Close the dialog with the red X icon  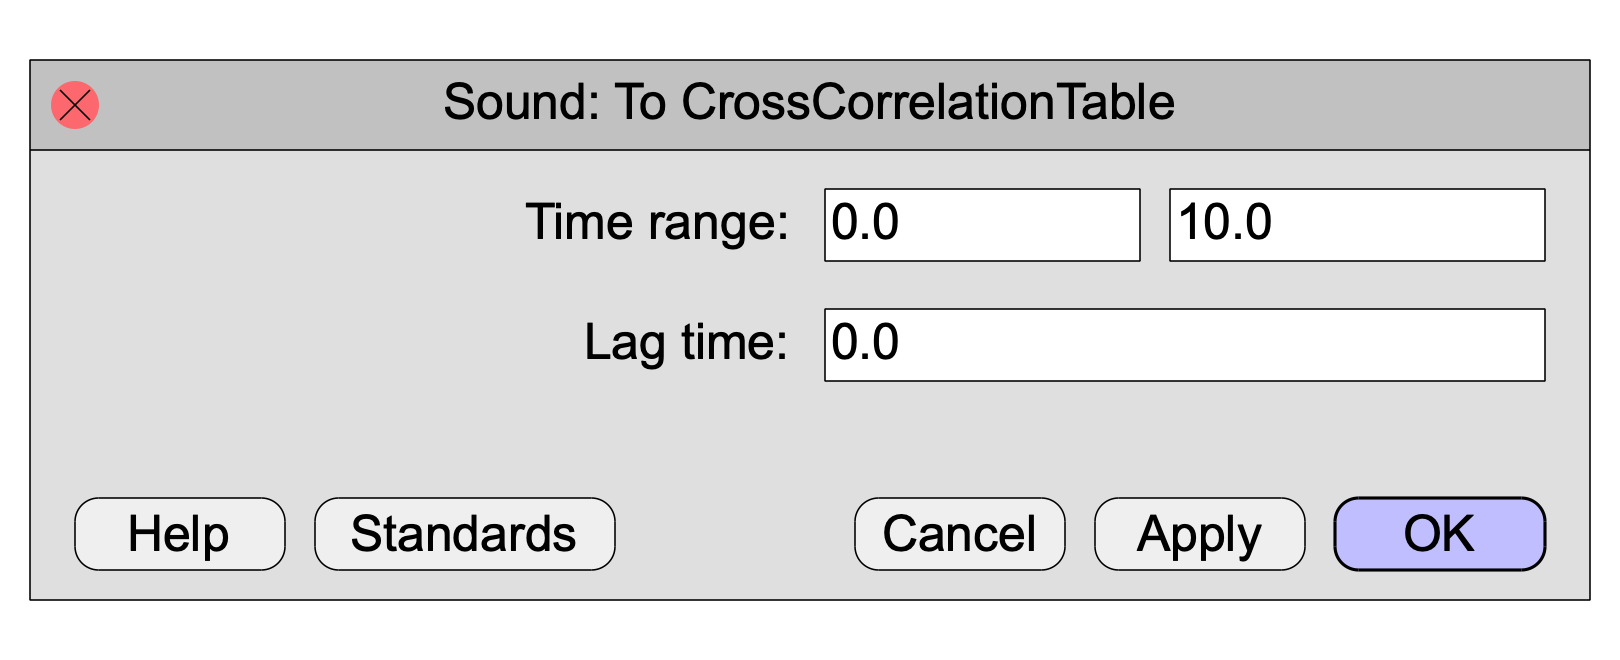click(x=75, y=105)
